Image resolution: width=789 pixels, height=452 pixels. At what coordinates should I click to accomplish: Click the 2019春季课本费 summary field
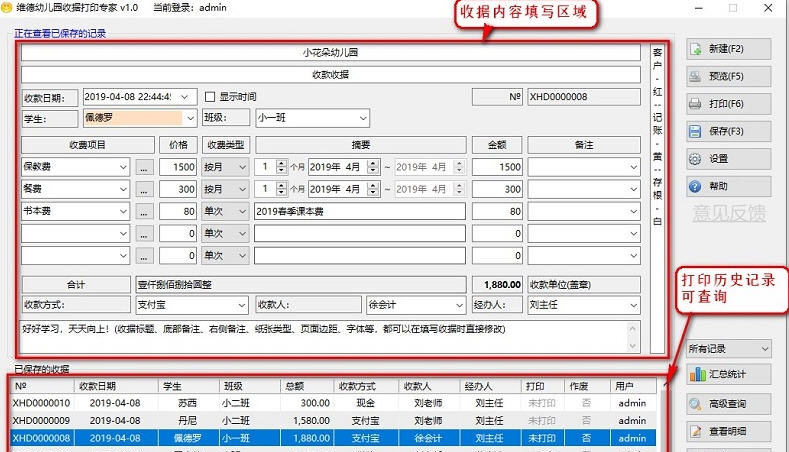tap(360, 211)
